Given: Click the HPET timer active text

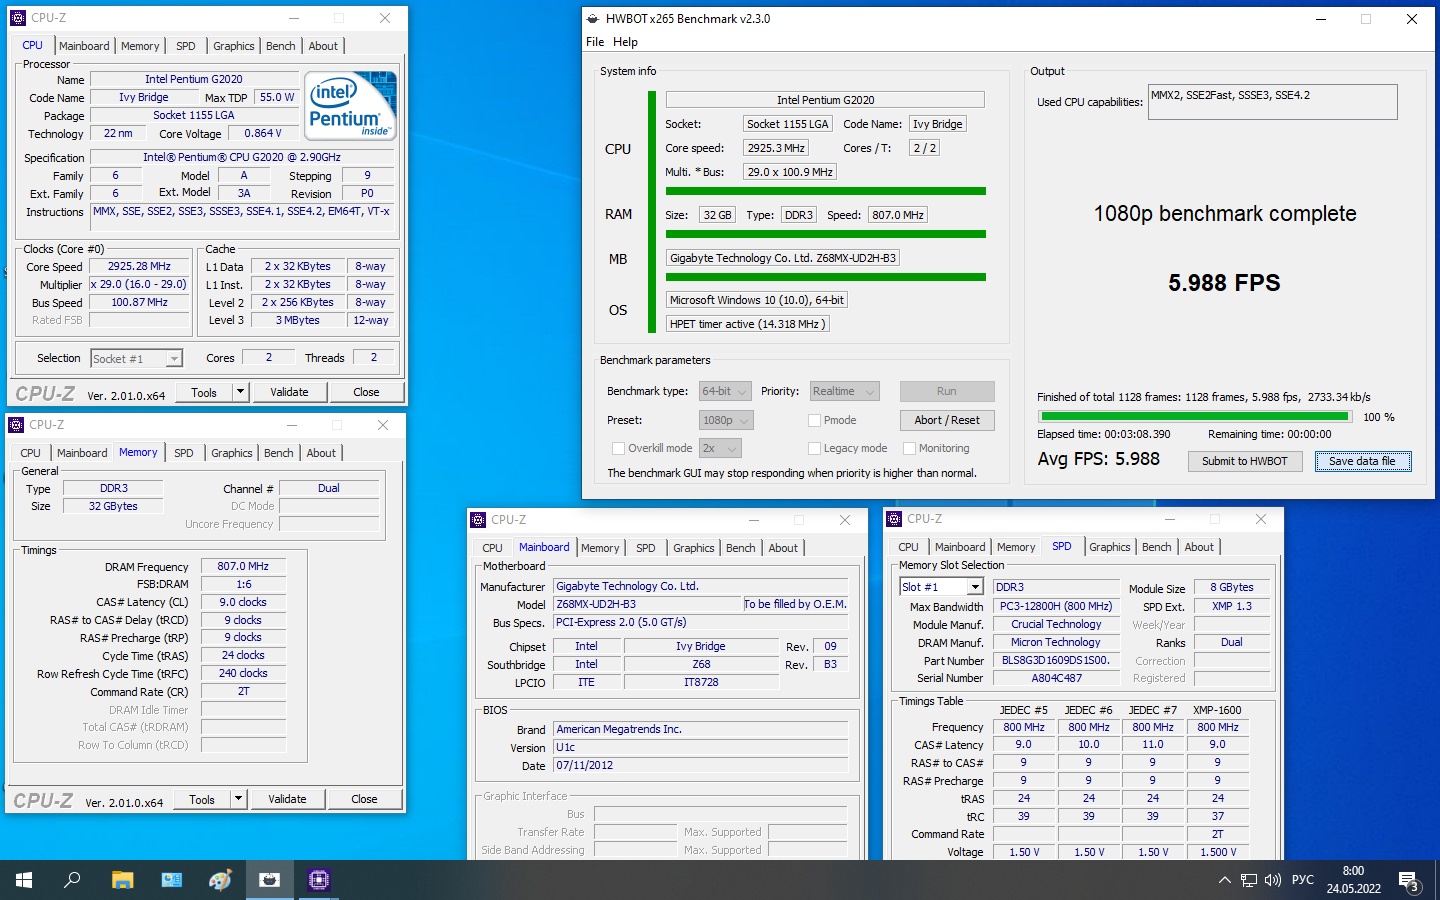Looking at the screenshot, I should [x=748, y=324].
